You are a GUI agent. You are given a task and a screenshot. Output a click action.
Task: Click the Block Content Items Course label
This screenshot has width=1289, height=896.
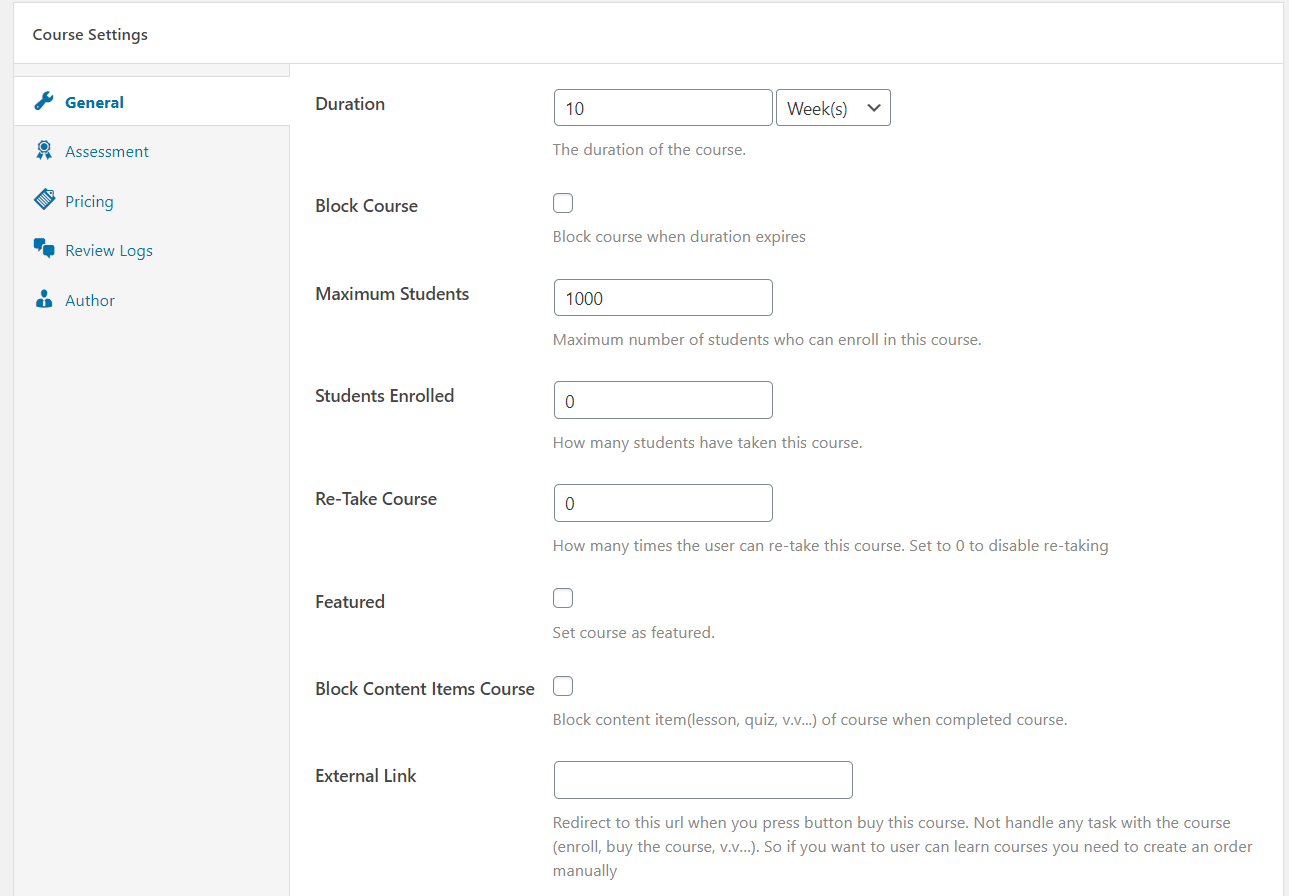point(425,689)
